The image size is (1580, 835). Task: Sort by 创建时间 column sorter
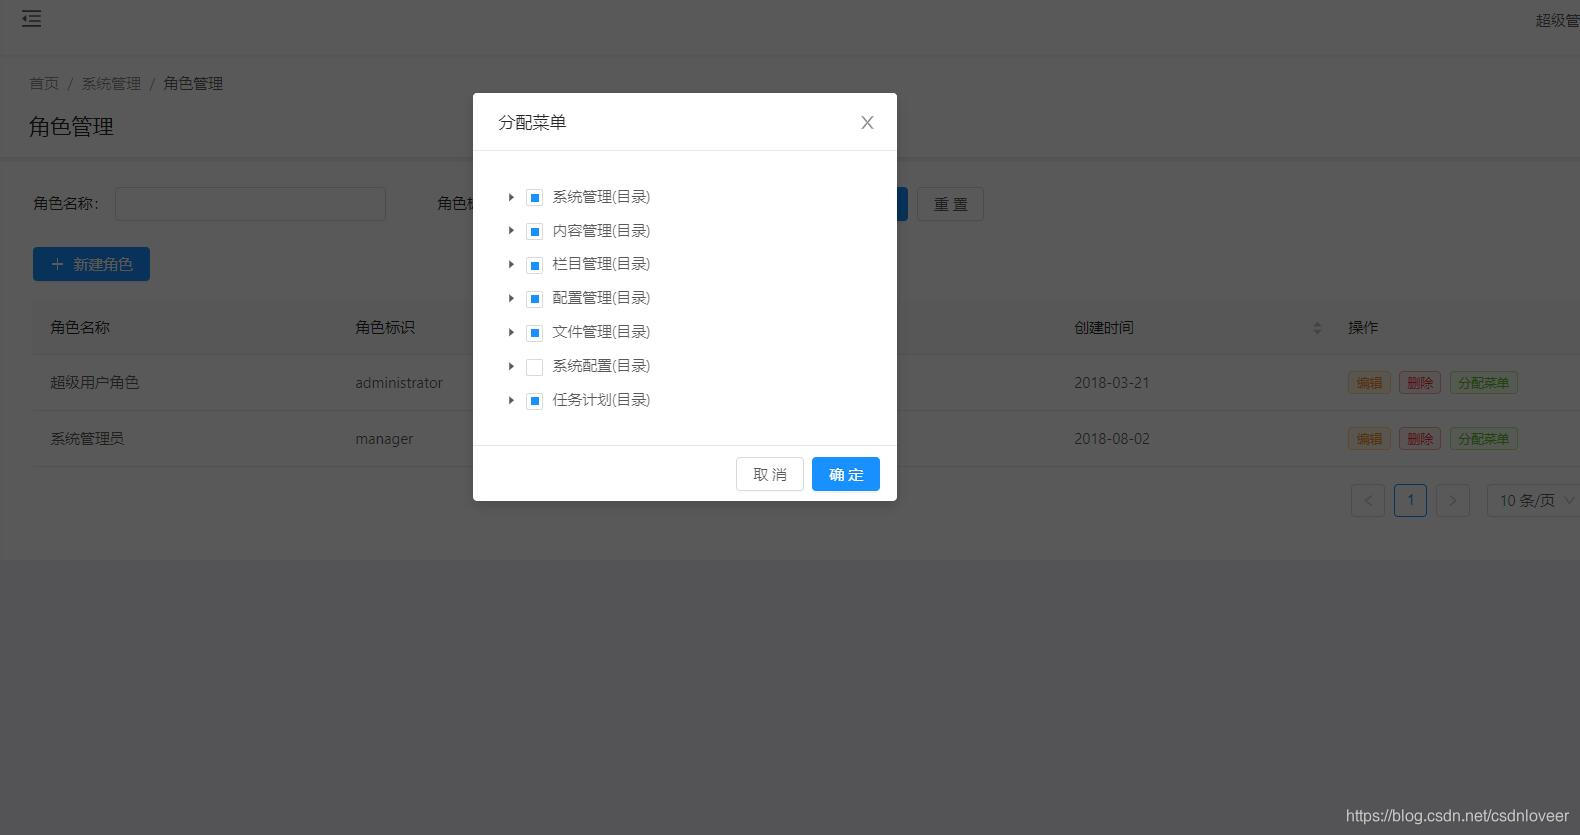[1317, 328]
